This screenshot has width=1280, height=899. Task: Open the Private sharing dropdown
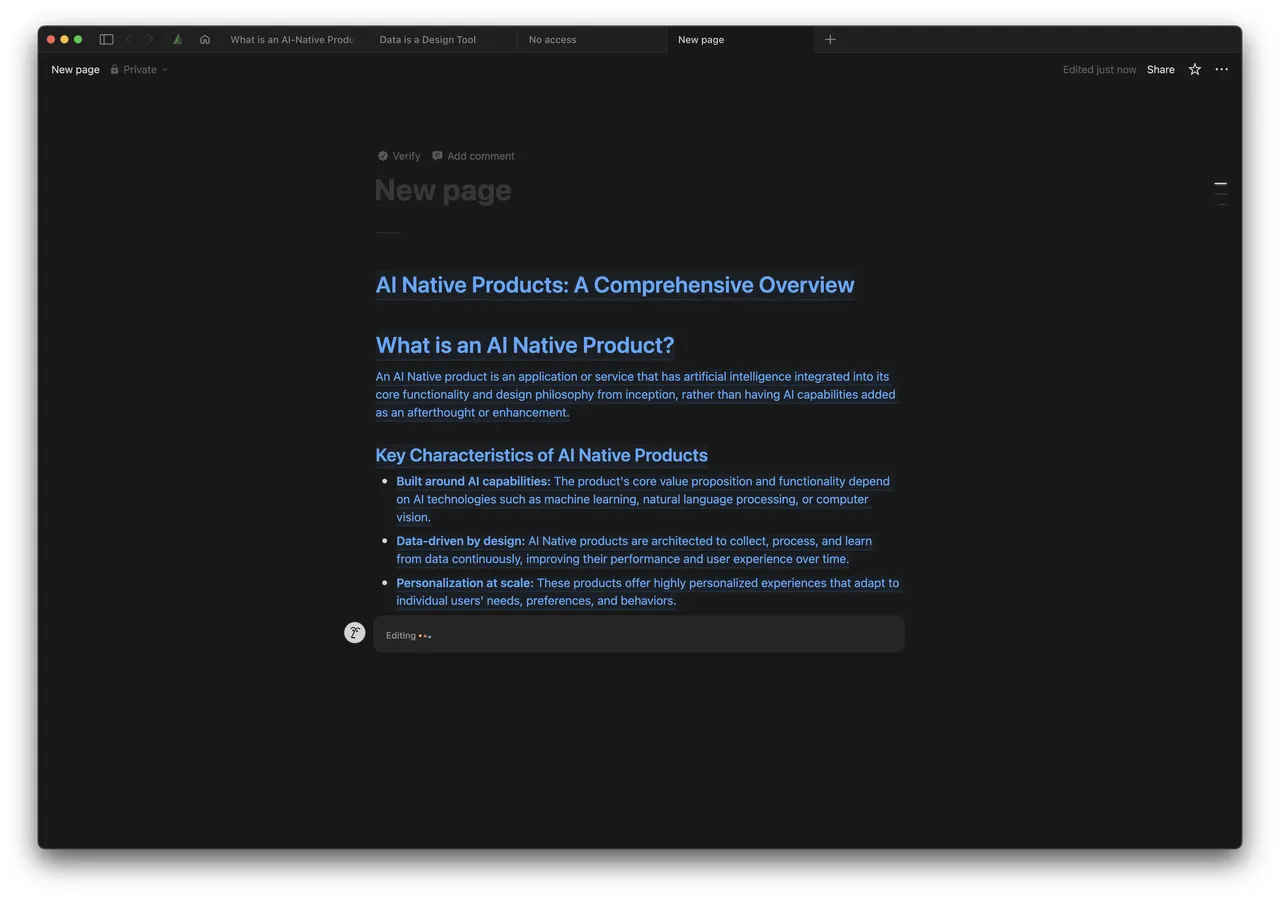139,70
